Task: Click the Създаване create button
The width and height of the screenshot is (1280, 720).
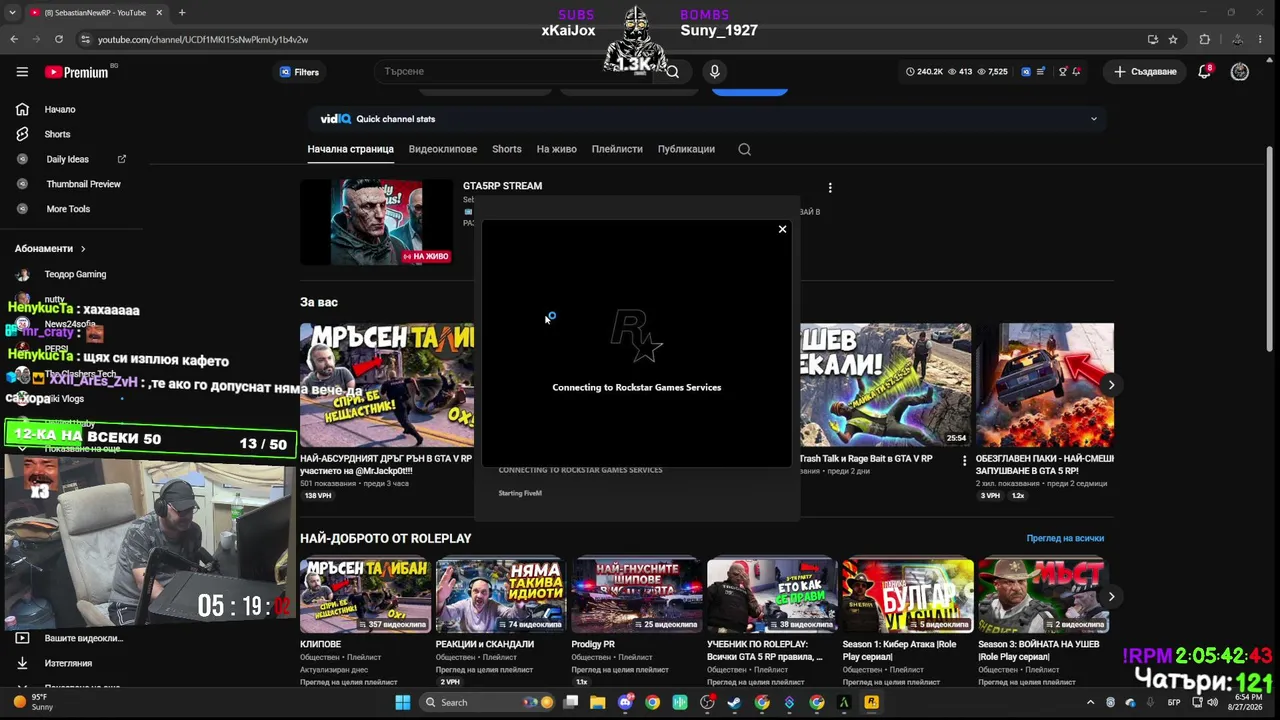Action: (x=1146, y=72)
